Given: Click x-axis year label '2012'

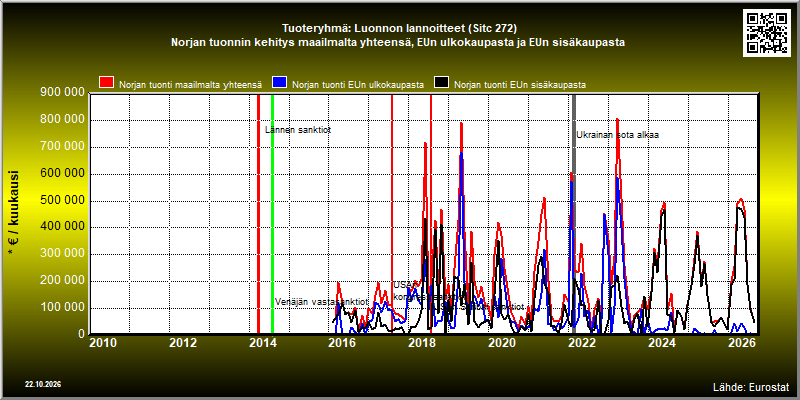Looking at the screenshot, I should [183, 343].
